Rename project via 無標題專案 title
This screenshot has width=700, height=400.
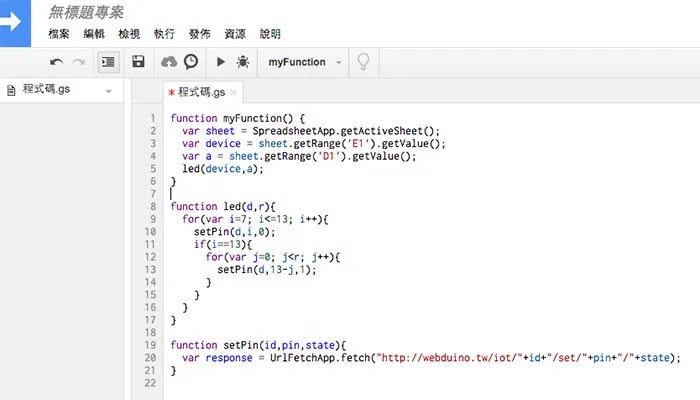click(x=86, y=12)
